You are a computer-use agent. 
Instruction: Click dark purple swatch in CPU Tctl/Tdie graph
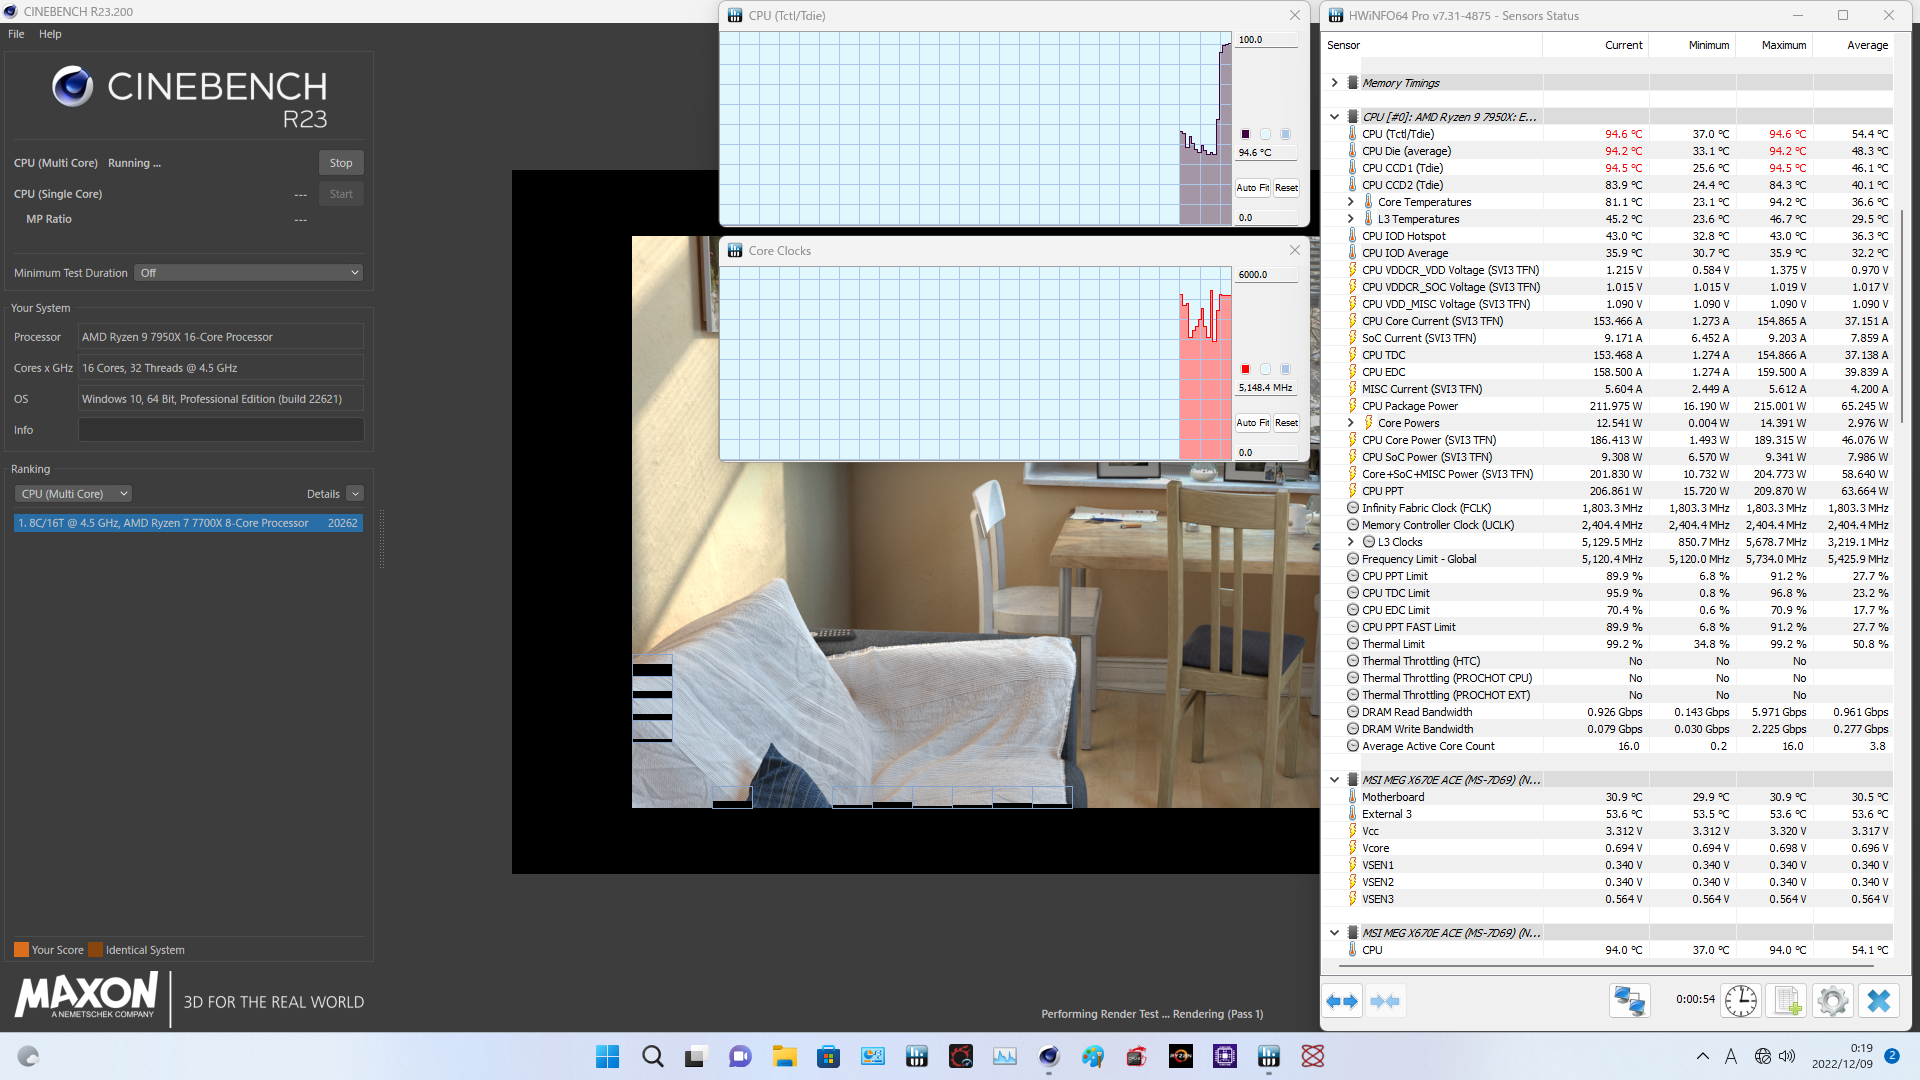(x=1245, y=134)
